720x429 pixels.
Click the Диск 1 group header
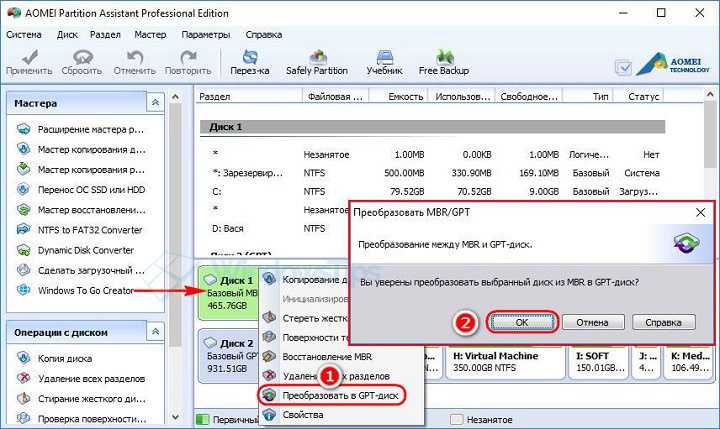pos(433,127)
